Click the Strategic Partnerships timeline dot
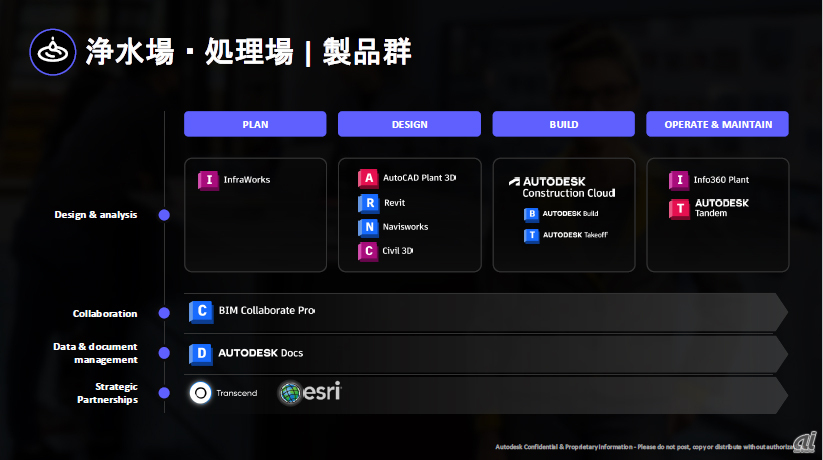The width and height of the screenshot is (823, 460). click(164, 393)
